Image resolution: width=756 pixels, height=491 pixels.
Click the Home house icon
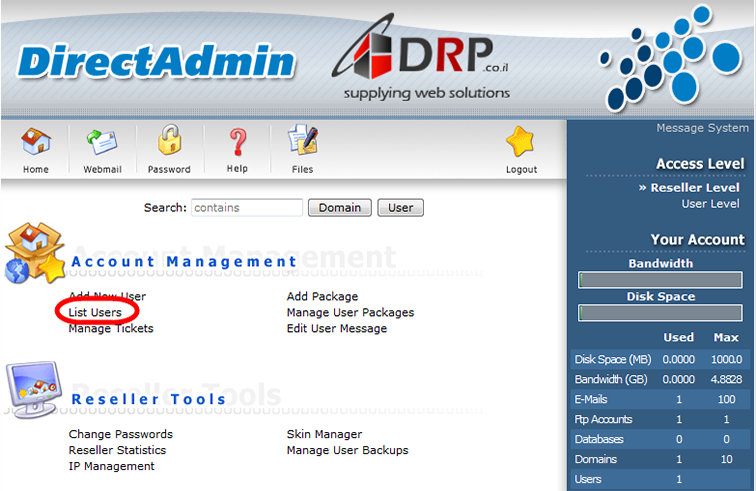[36, 143]
